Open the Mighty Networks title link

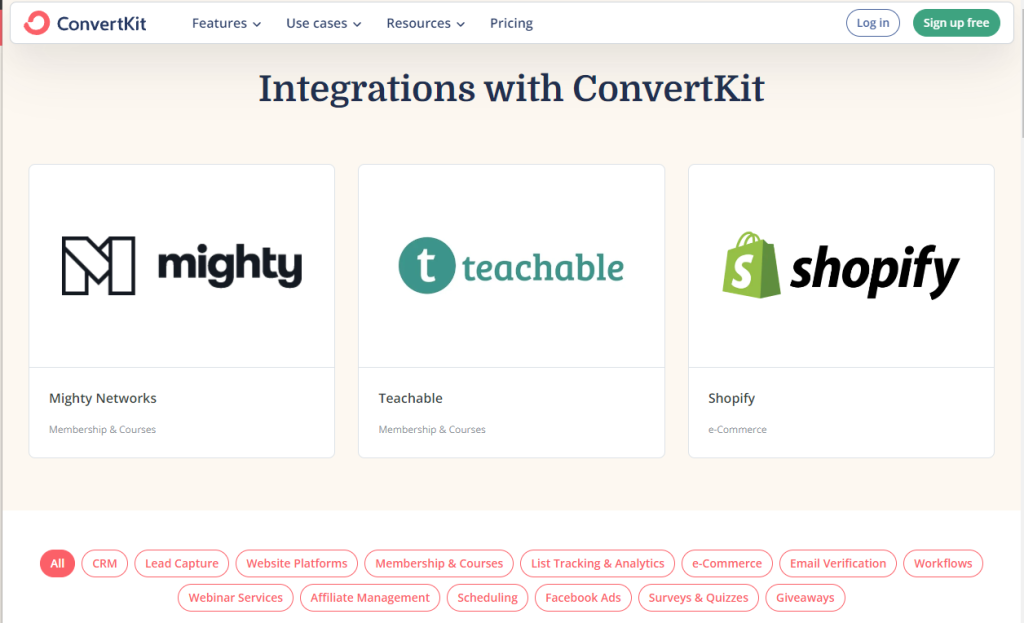tap(103, 398)
